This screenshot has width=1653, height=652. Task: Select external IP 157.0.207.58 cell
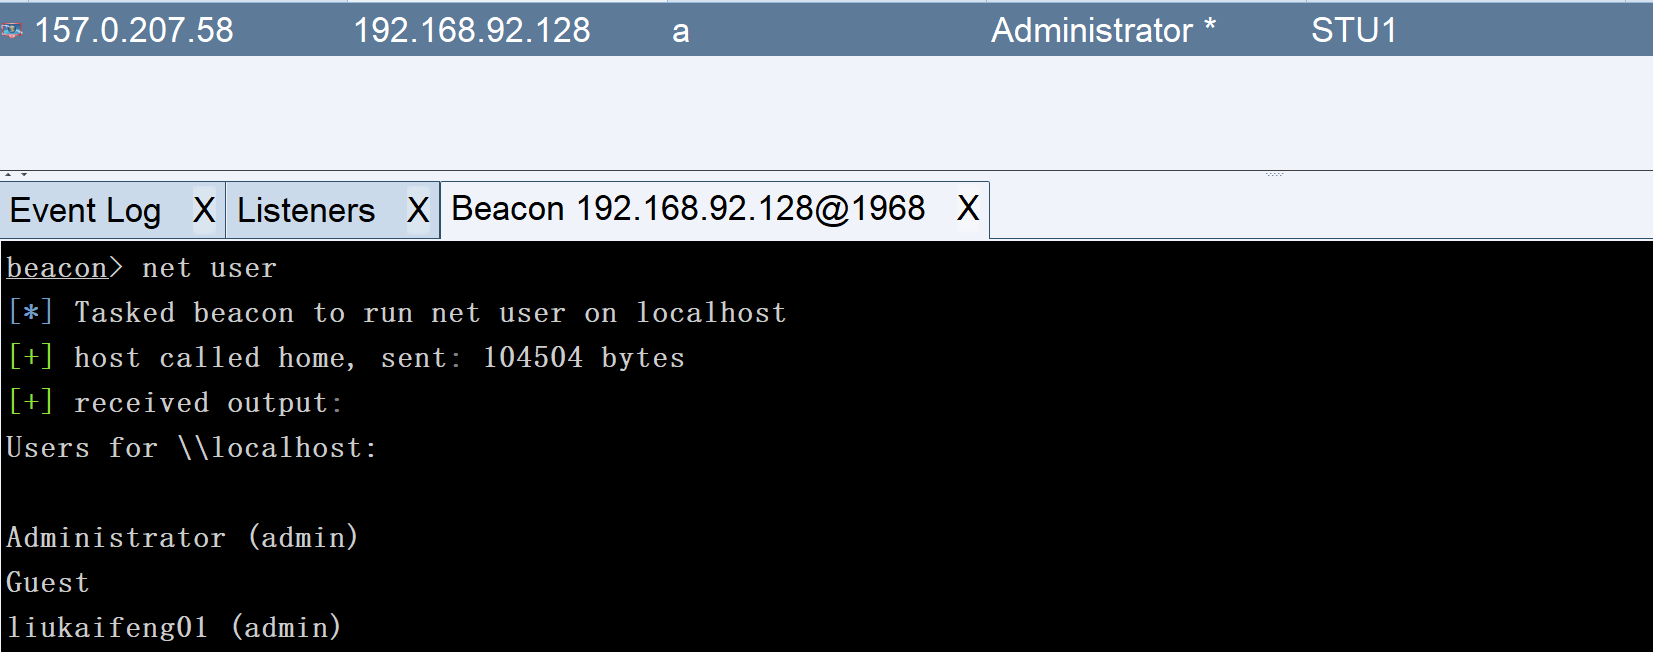pyautogui.click(x=134, y=31)
